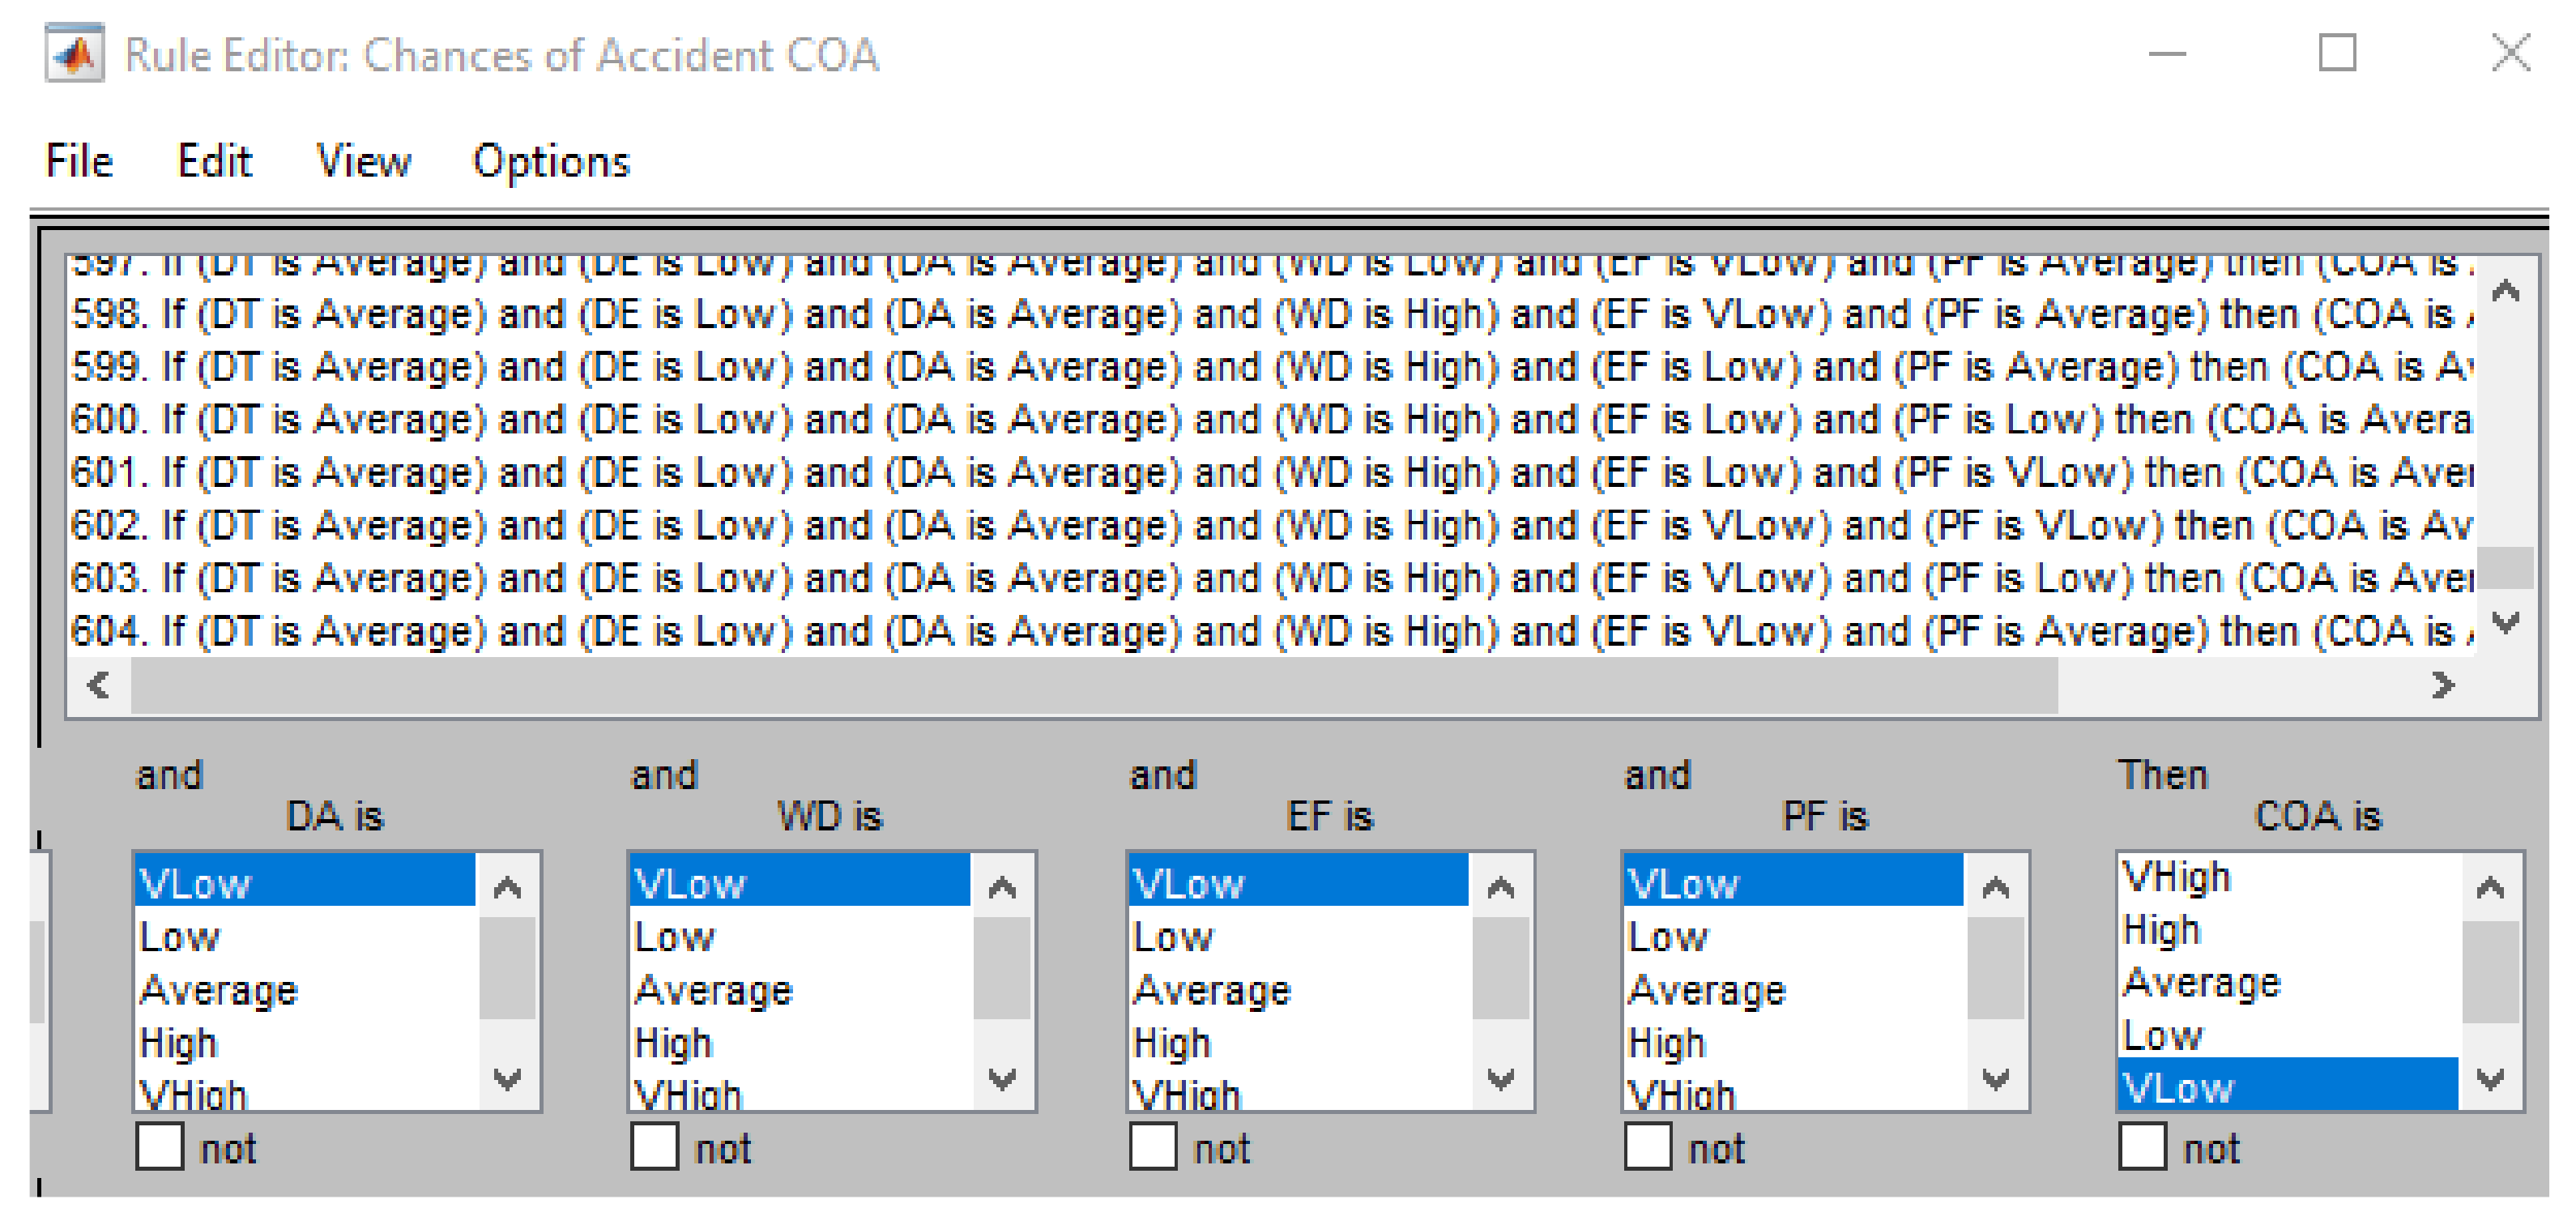Click the MATLAB logo icon in title bar
2576x1225 pixels.
coord(74,54)
